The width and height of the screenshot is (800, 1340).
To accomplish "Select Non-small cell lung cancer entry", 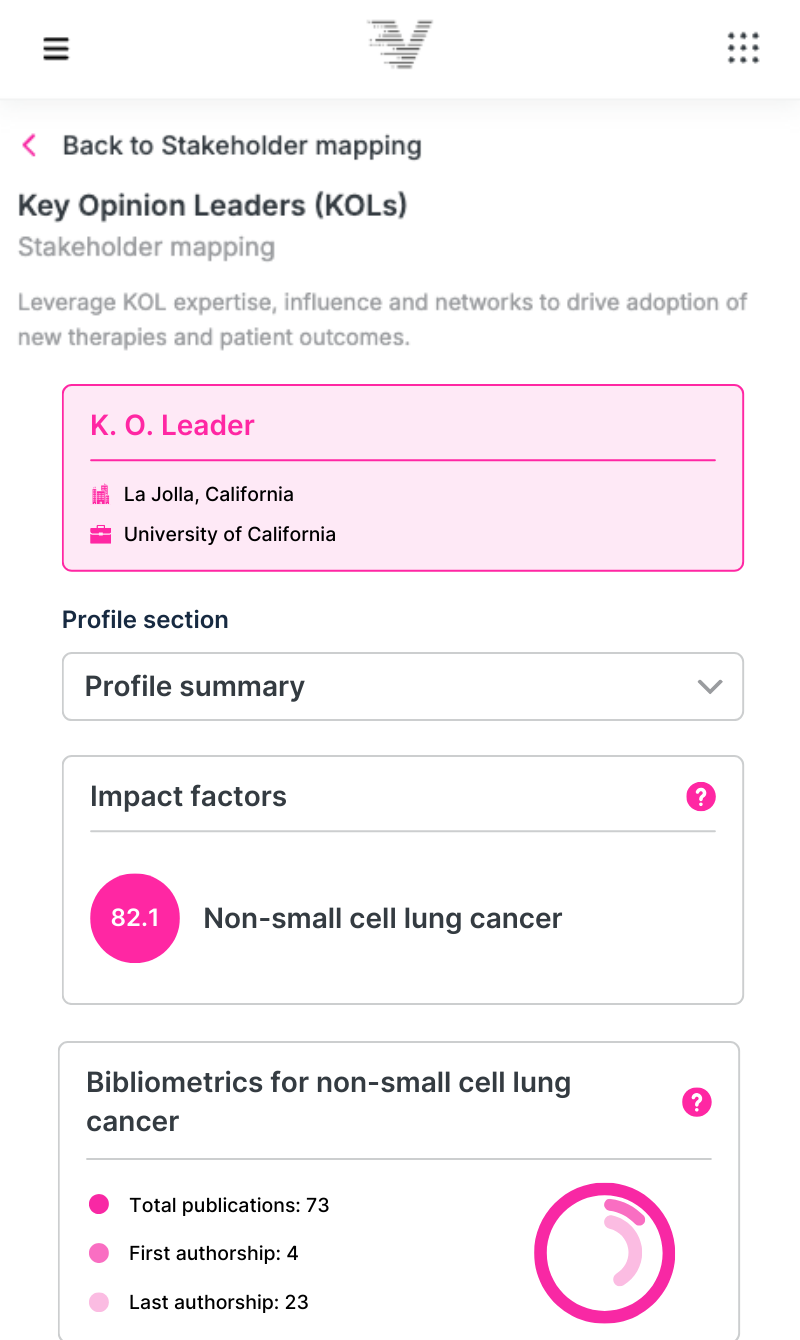I will coord(382,918).
